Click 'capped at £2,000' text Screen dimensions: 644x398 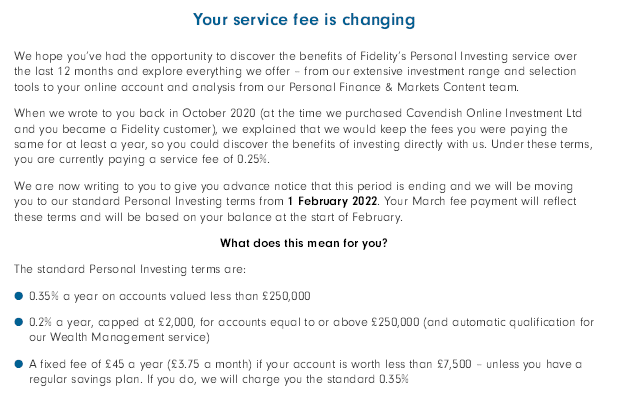(x=145, y=322)
